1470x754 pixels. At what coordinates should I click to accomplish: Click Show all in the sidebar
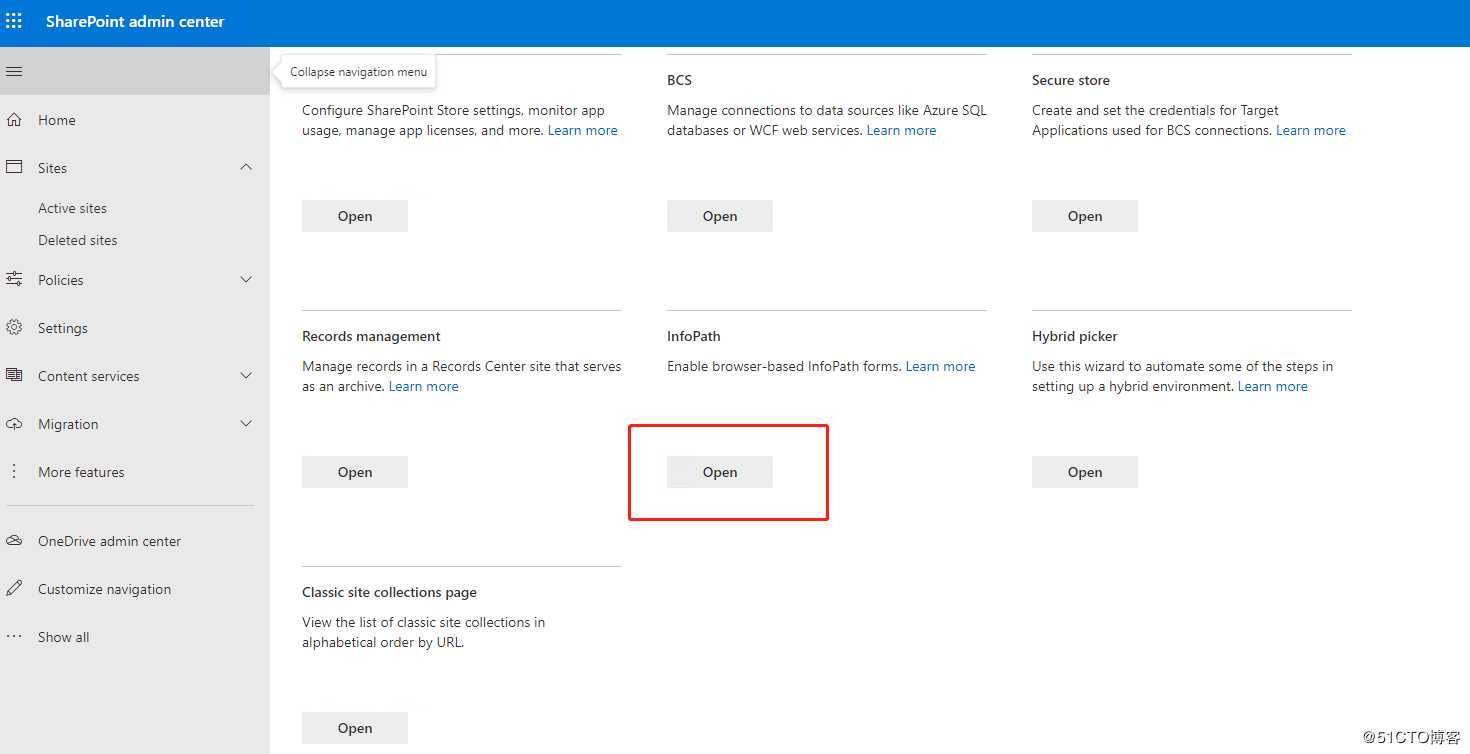click(x=63, y=636)
